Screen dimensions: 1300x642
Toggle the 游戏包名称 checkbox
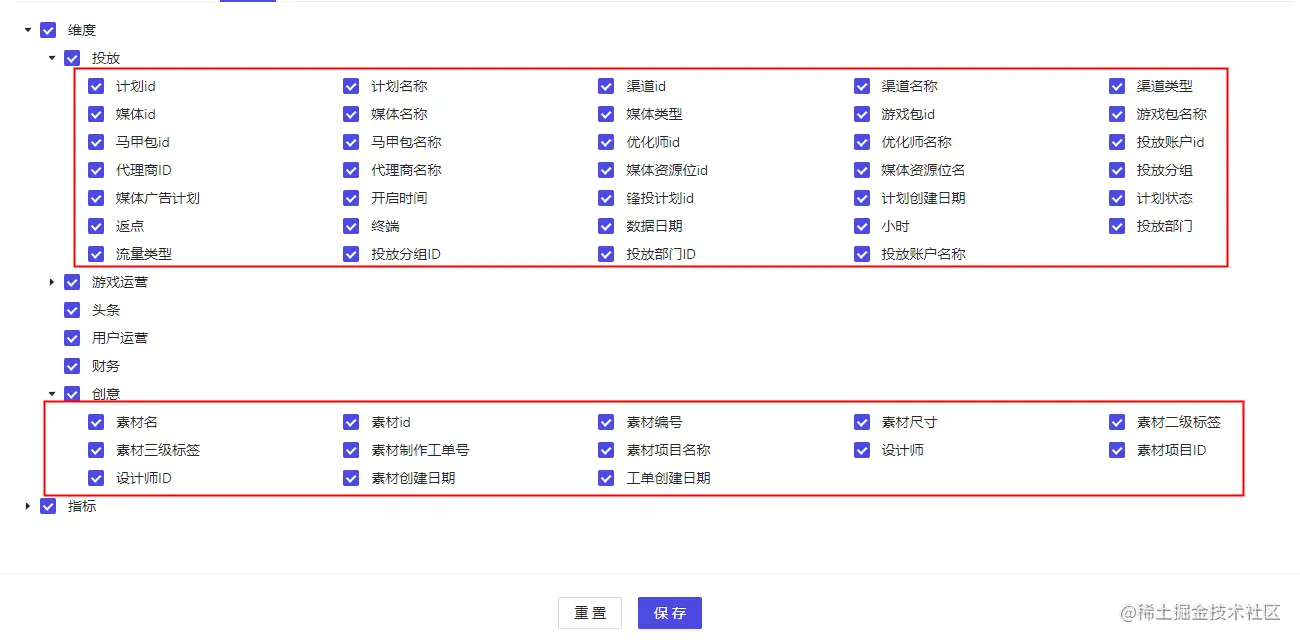click(x=1117, y=114)
